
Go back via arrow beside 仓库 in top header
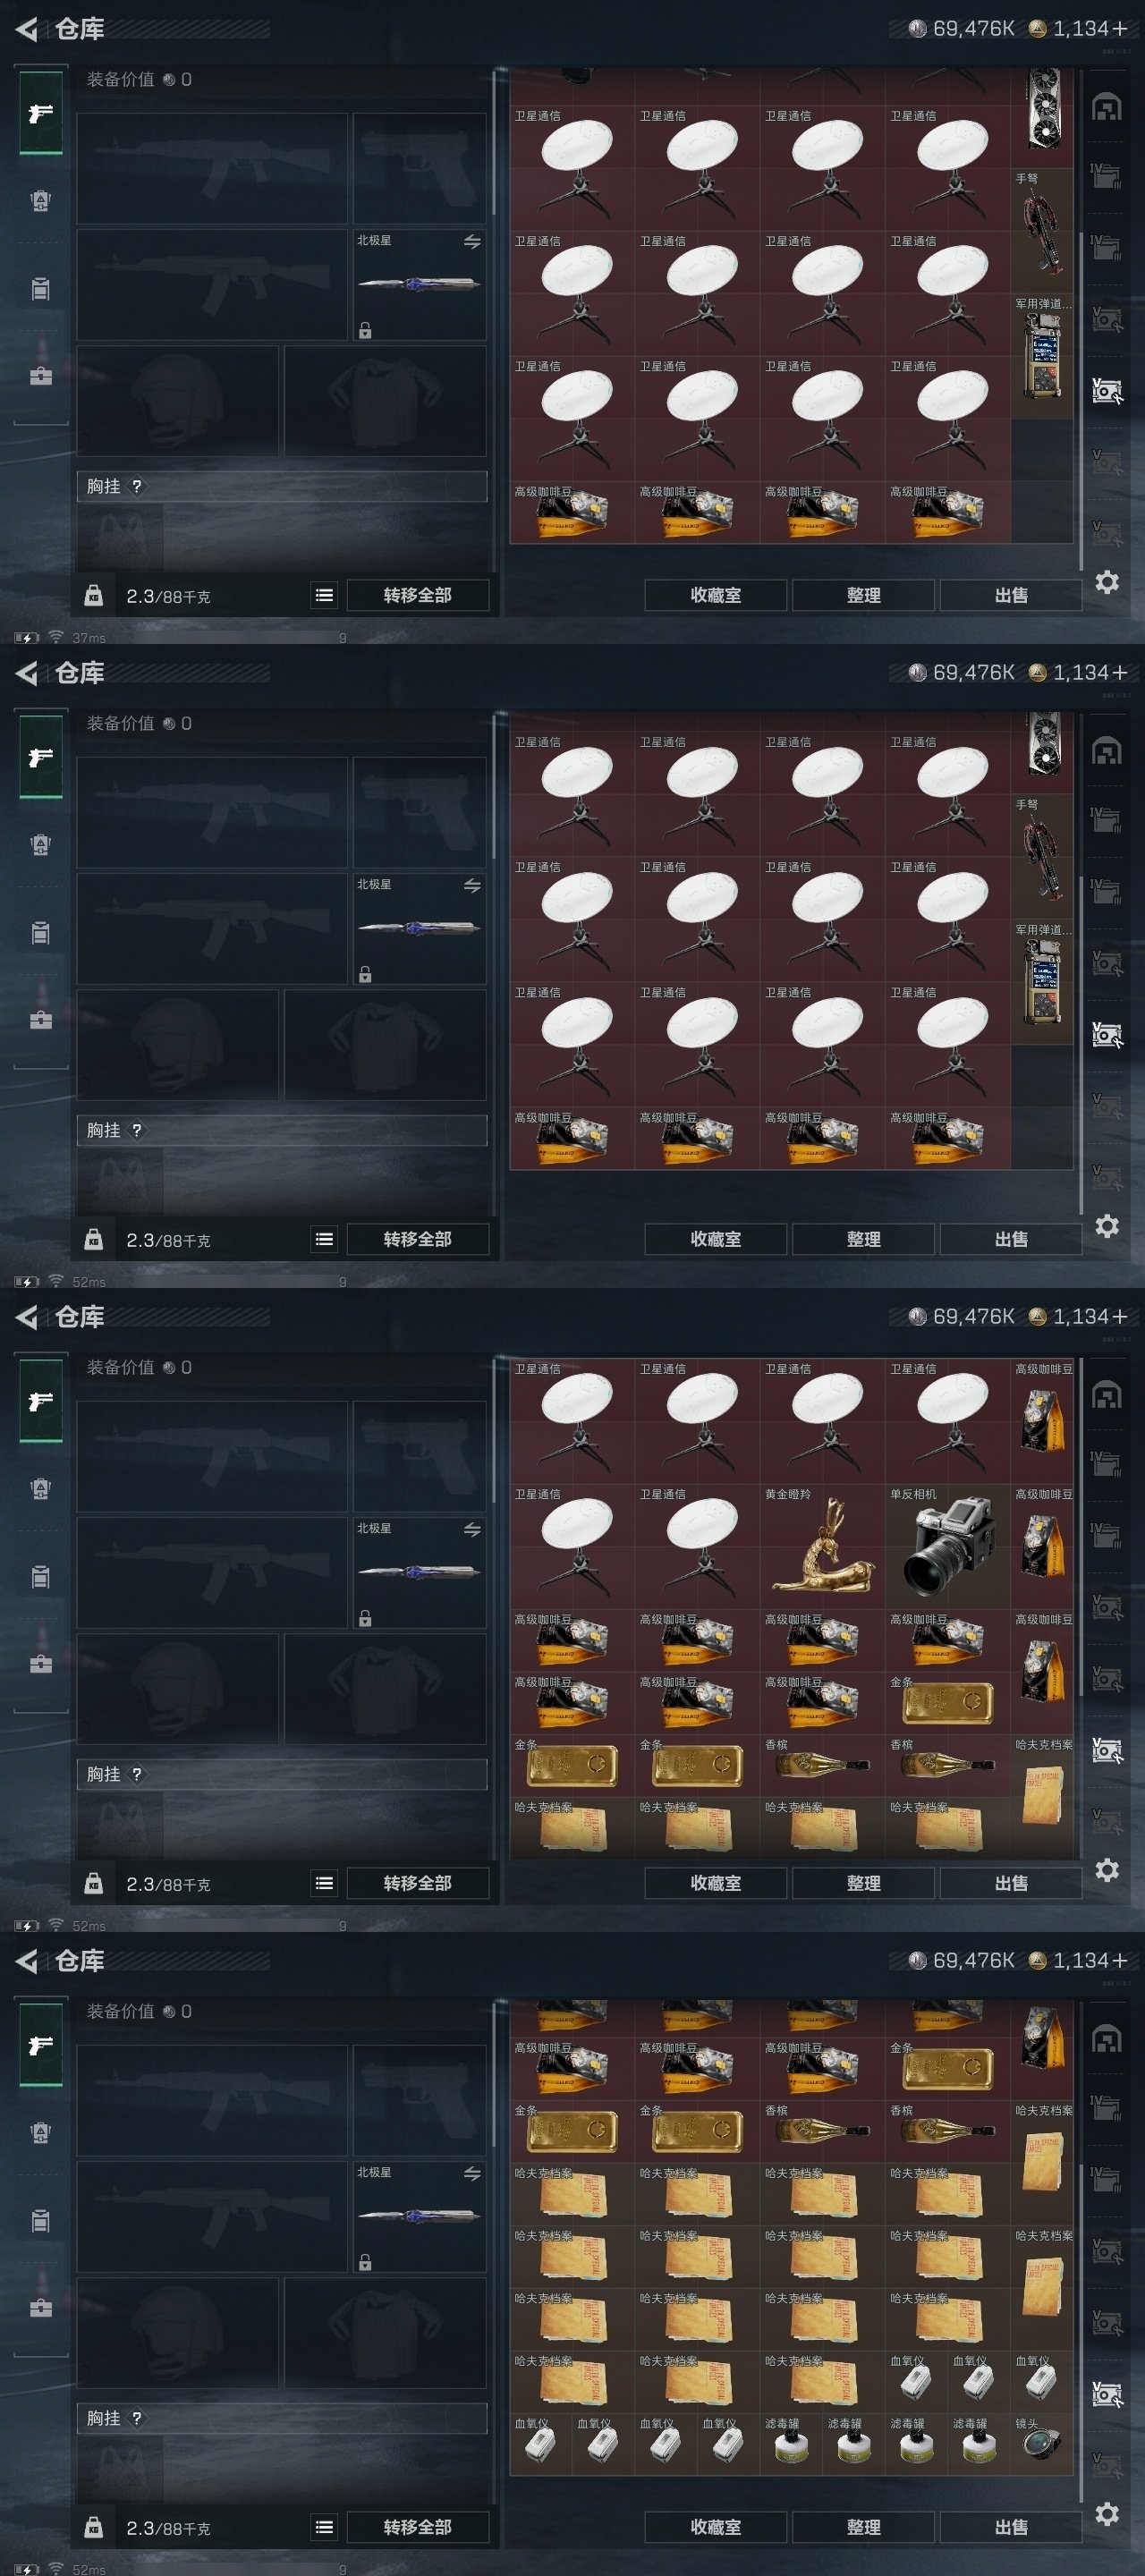click(x=27, y=29)
